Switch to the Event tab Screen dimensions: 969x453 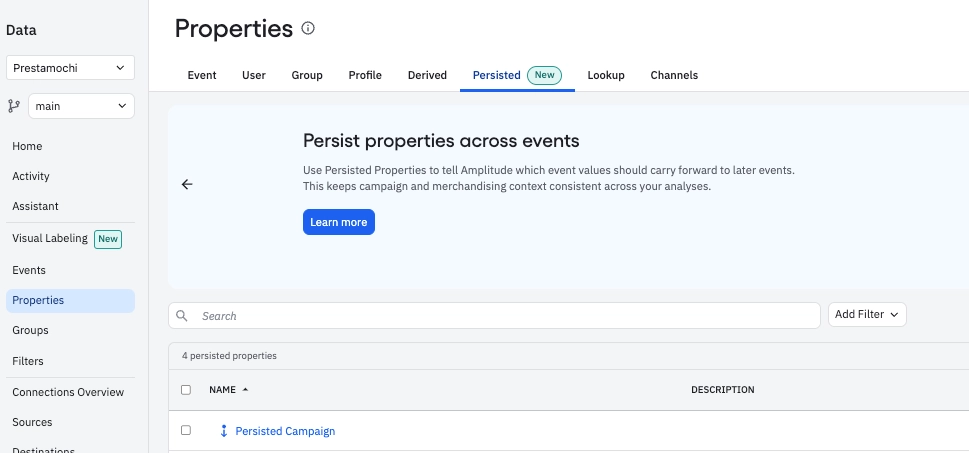(x=202, y=75)
